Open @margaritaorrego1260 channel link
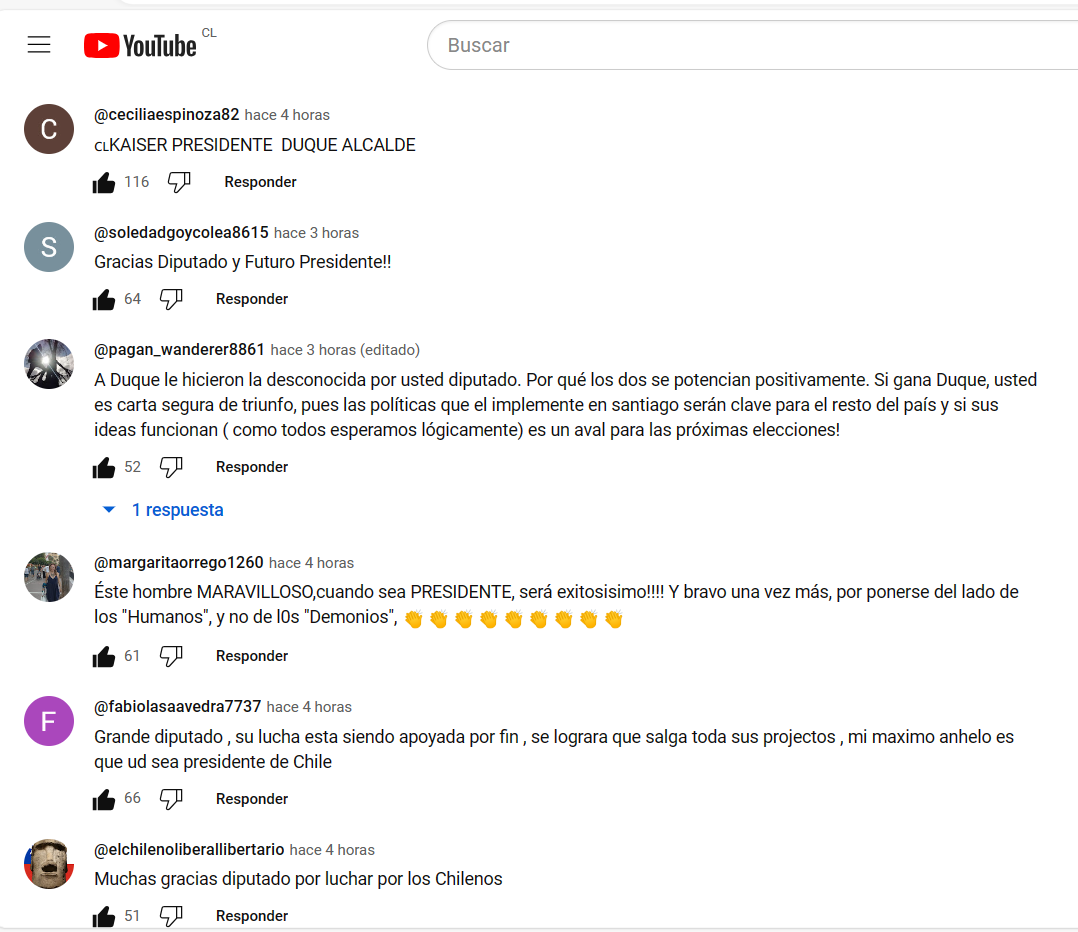This screenshot has height=932, width=1078. pos(179,562)
